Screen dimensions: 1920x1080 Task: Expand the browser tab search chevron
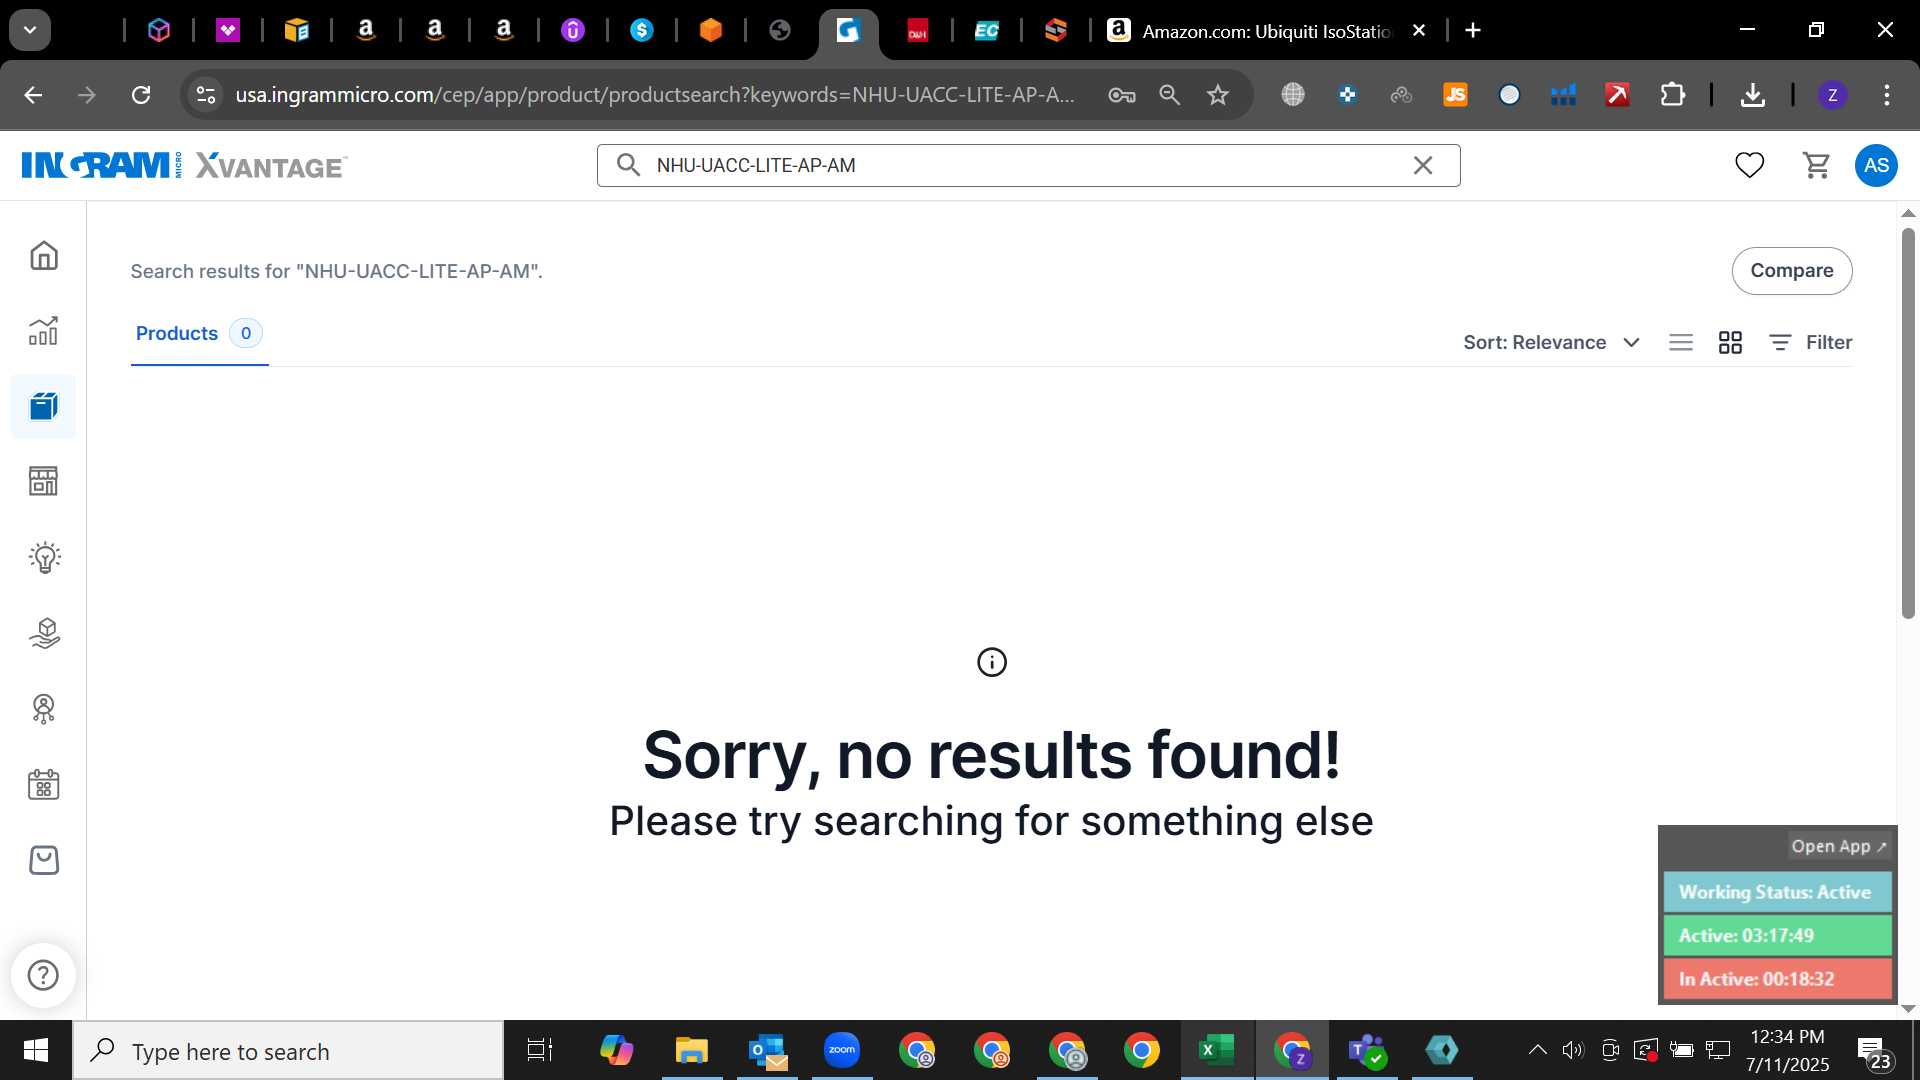(30, 30)
